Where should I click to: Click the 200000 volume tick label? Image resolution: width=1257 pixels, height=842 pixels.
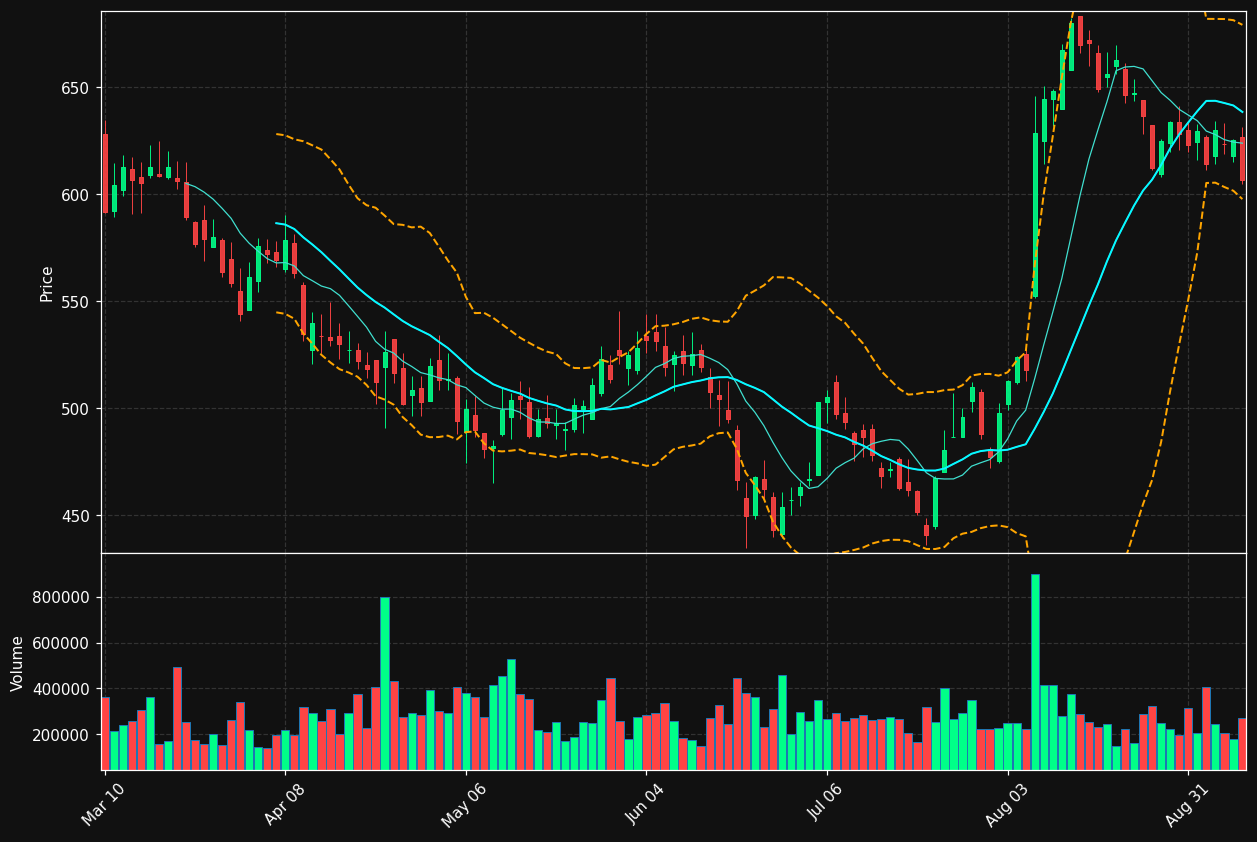(x=62, y=735)
